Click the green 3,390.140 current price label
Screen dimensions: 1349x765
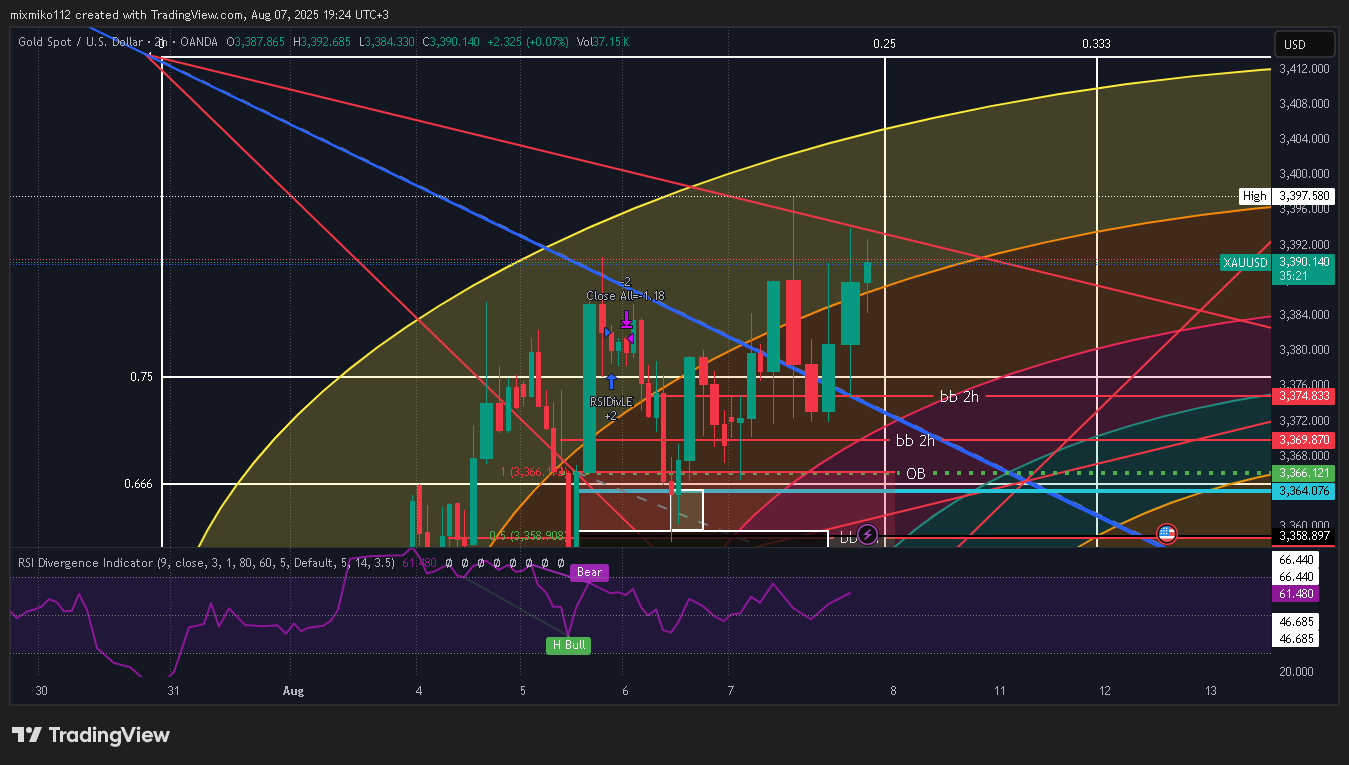(x=1304, y=262)
